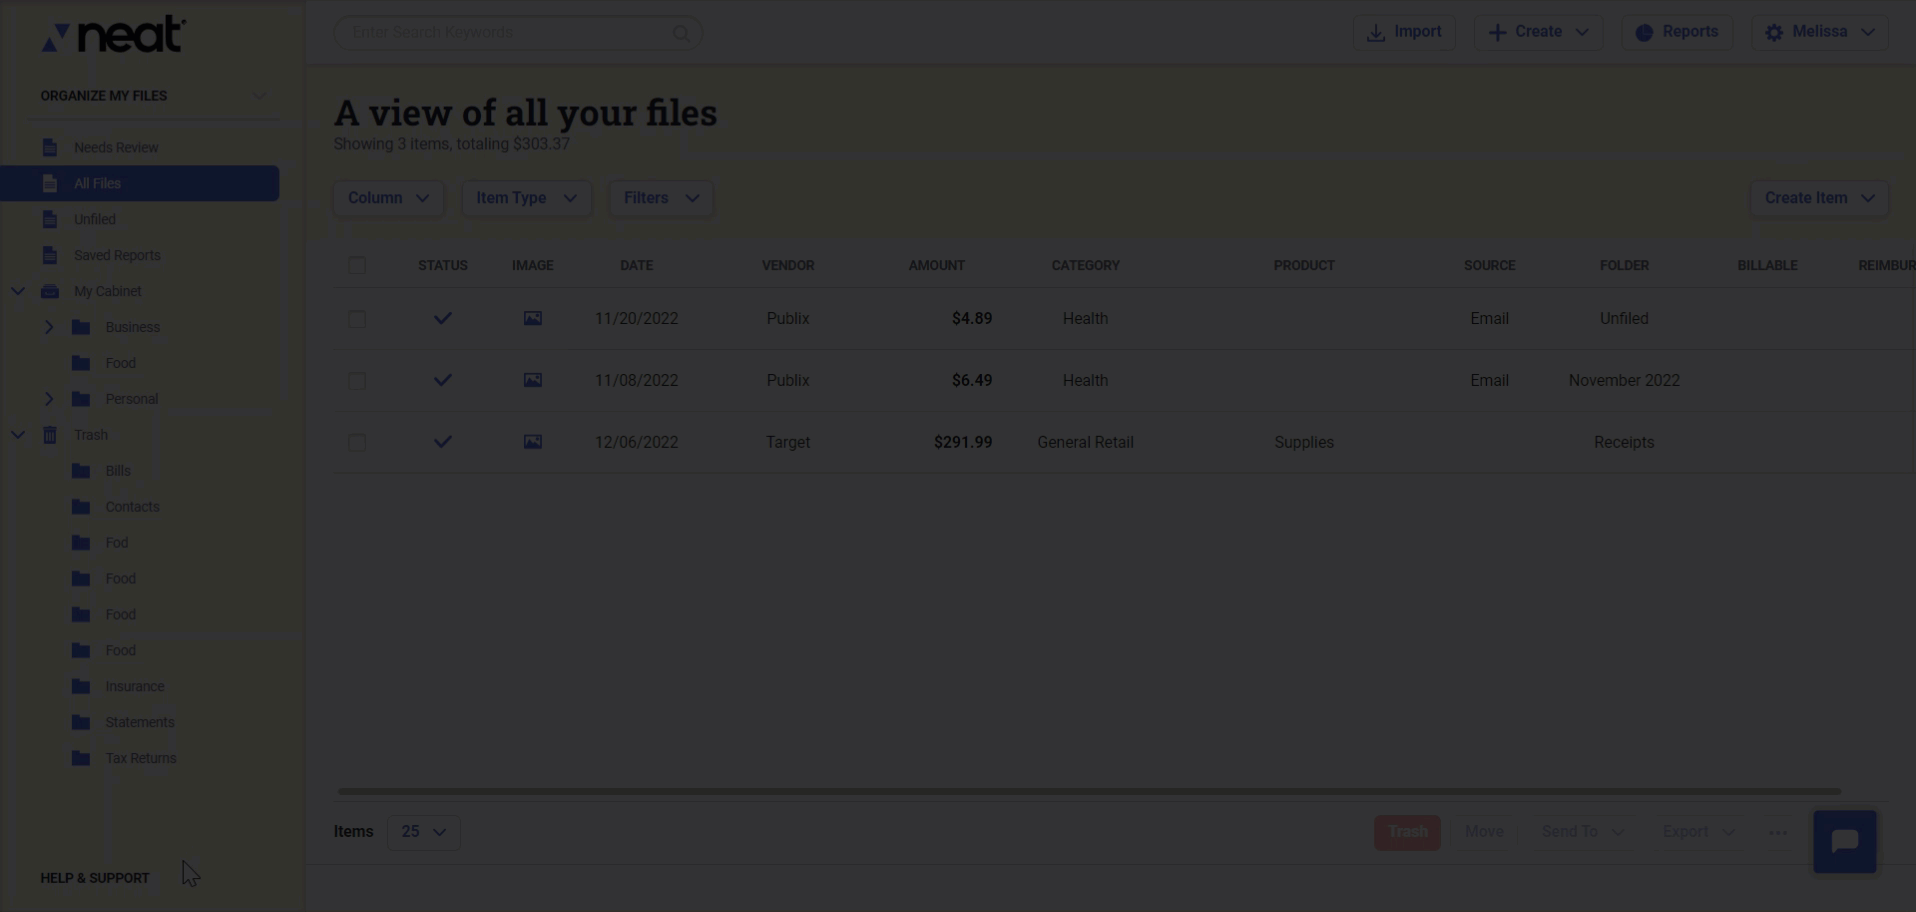Click the General Retail category cell
The width and height of the screenshot is (1916, 912).
pos(1085,442)
